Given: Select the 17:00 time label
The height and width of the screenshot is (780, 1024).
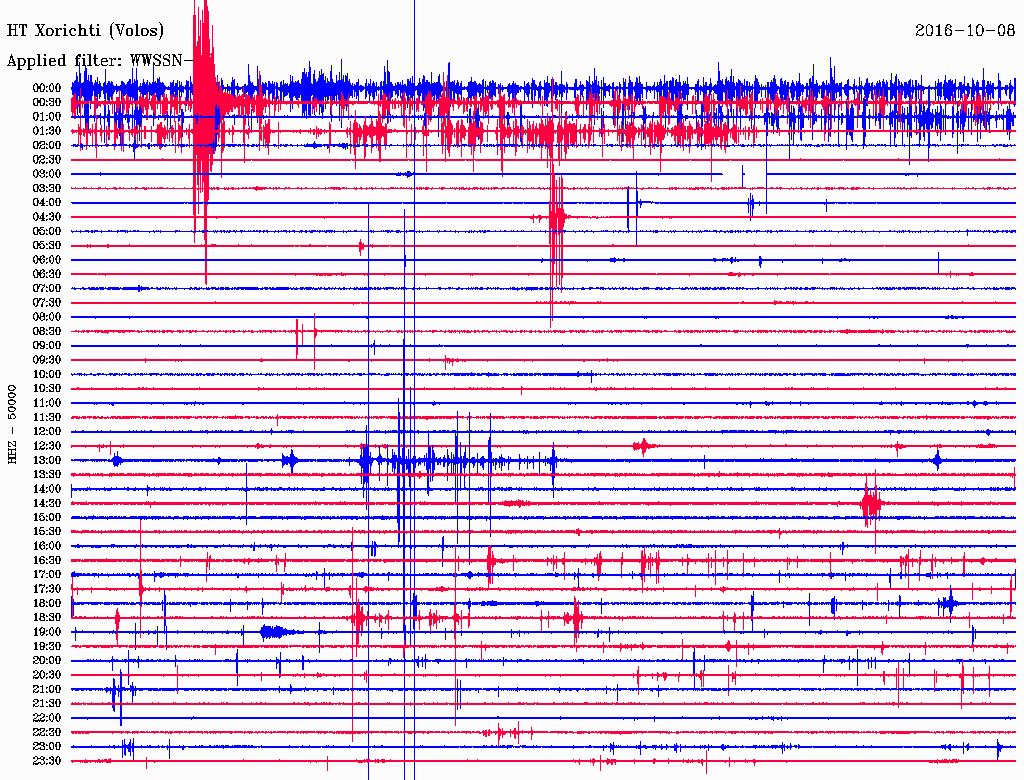Looking at the screenshot, I should 47,574.
